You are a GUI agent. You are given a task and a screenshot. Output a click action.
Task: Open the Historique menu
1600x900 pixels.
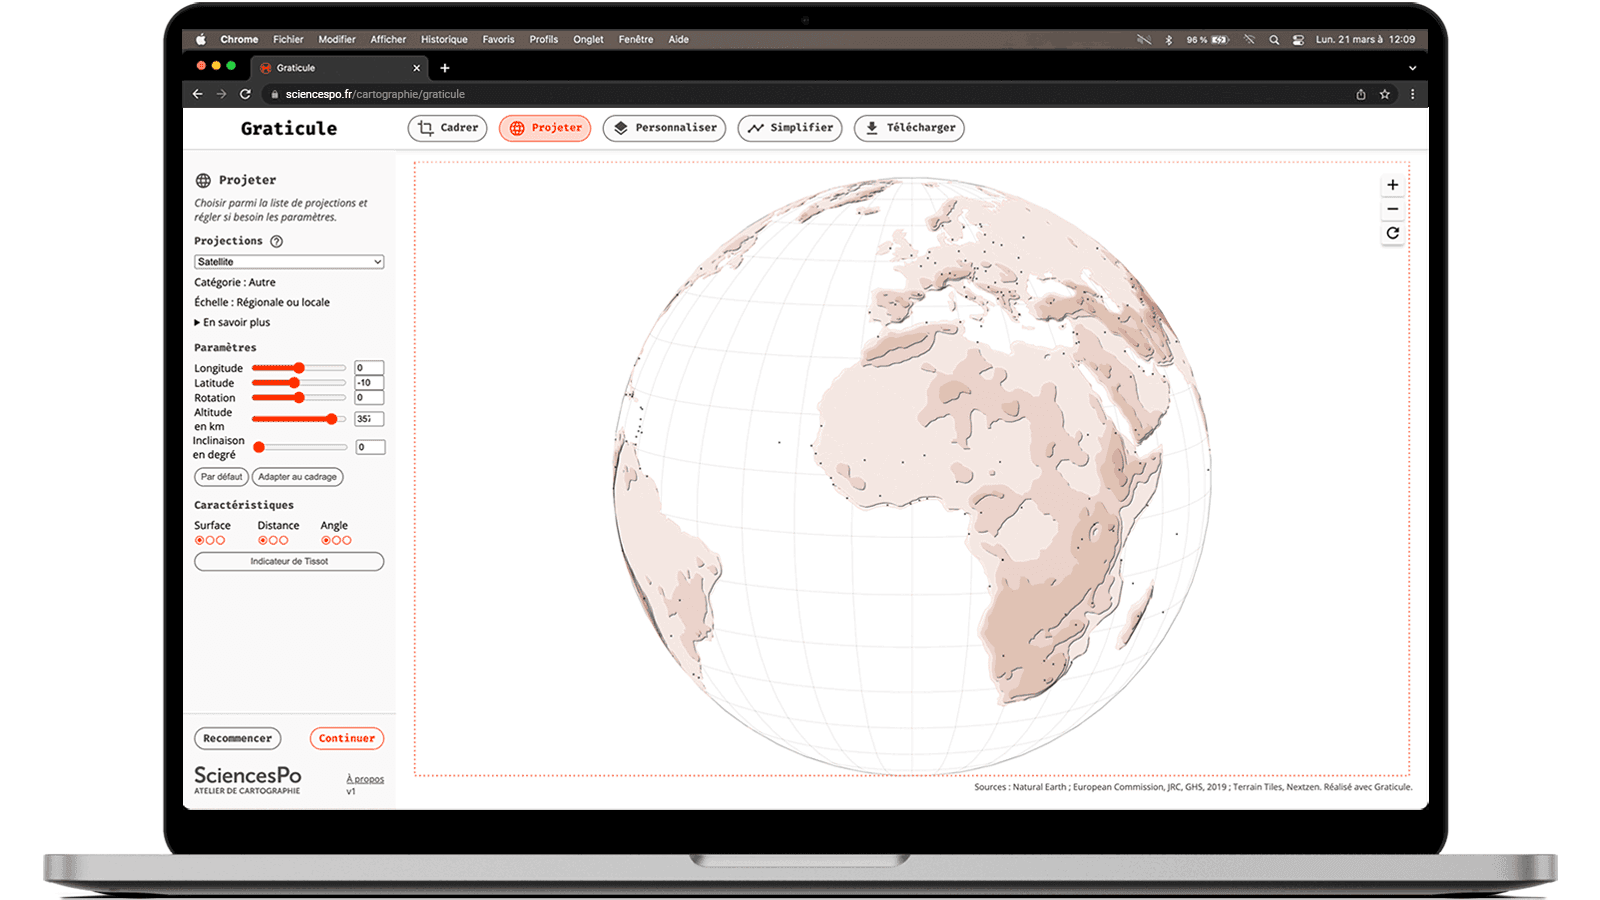[444, 39]
